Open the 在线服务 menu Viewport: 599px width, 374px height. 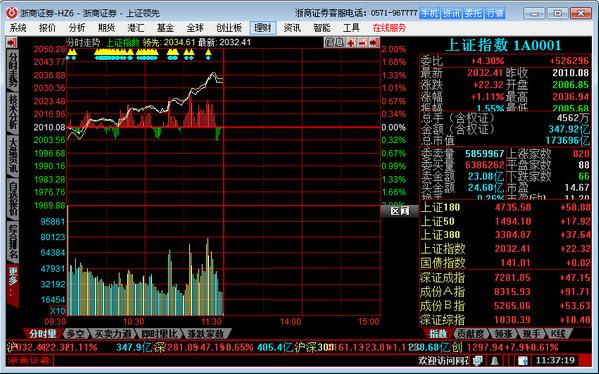click(x=389, y=28)
